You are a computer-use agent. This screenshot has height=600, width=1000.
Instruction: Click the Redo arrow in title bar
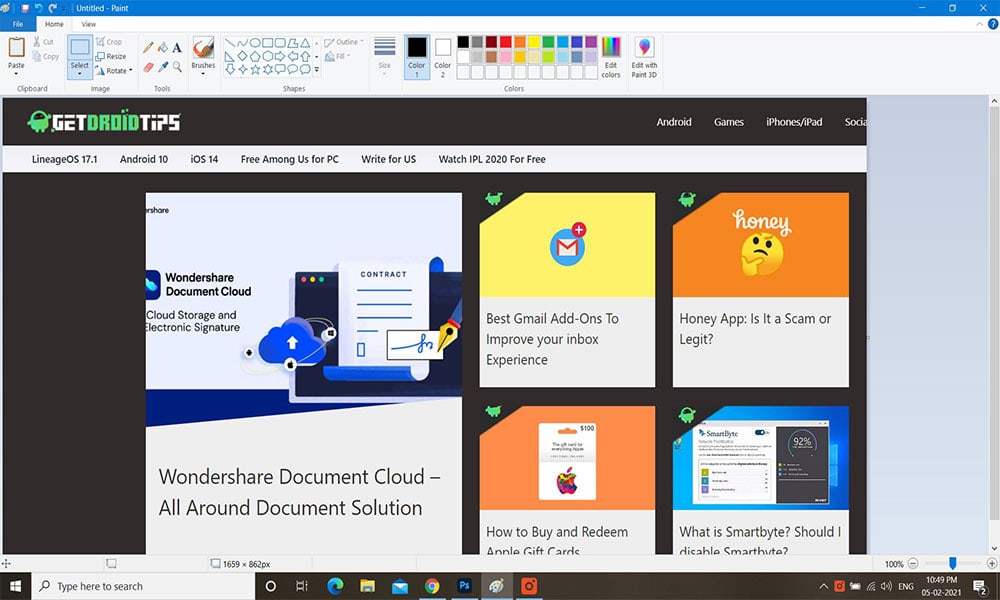tap(52, 8)
